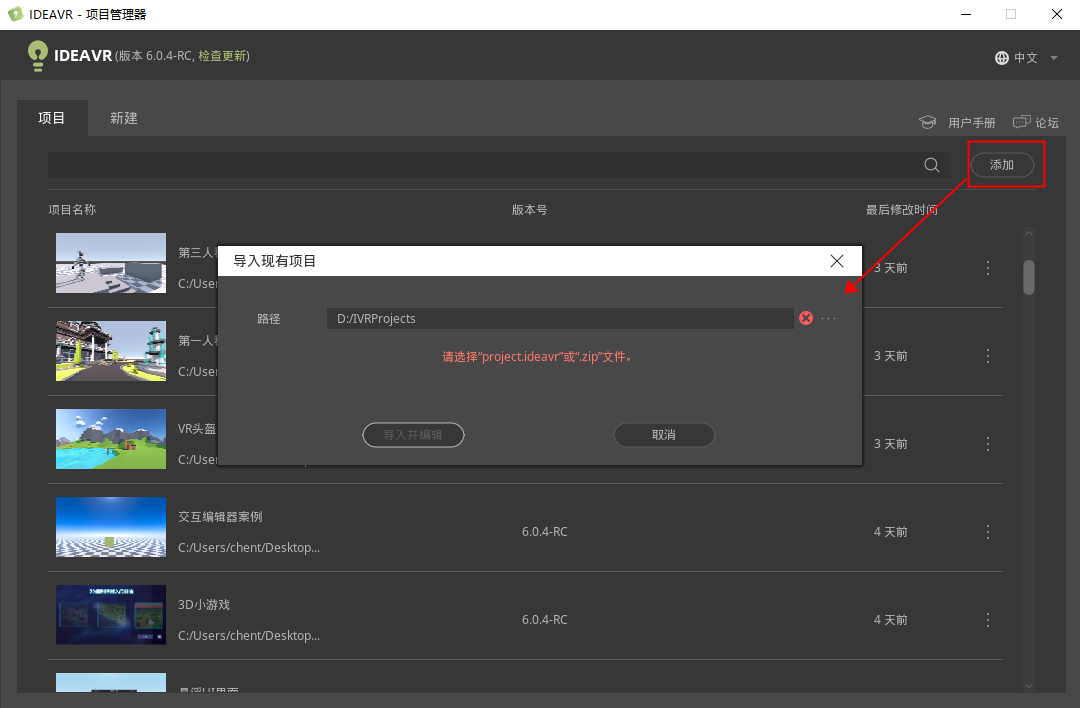Click version 6.0.4-RC of 3D小游戏
The width and height of the screenshot is (1080, 708).
tap(545, 620)
